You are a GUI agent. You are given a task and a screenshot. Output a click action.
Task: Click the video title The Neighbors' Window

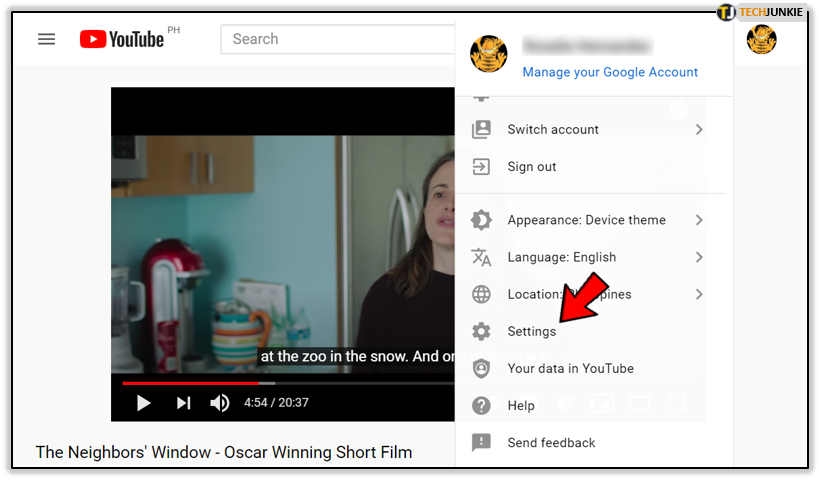pyautogui.click(x=224, y=452)
